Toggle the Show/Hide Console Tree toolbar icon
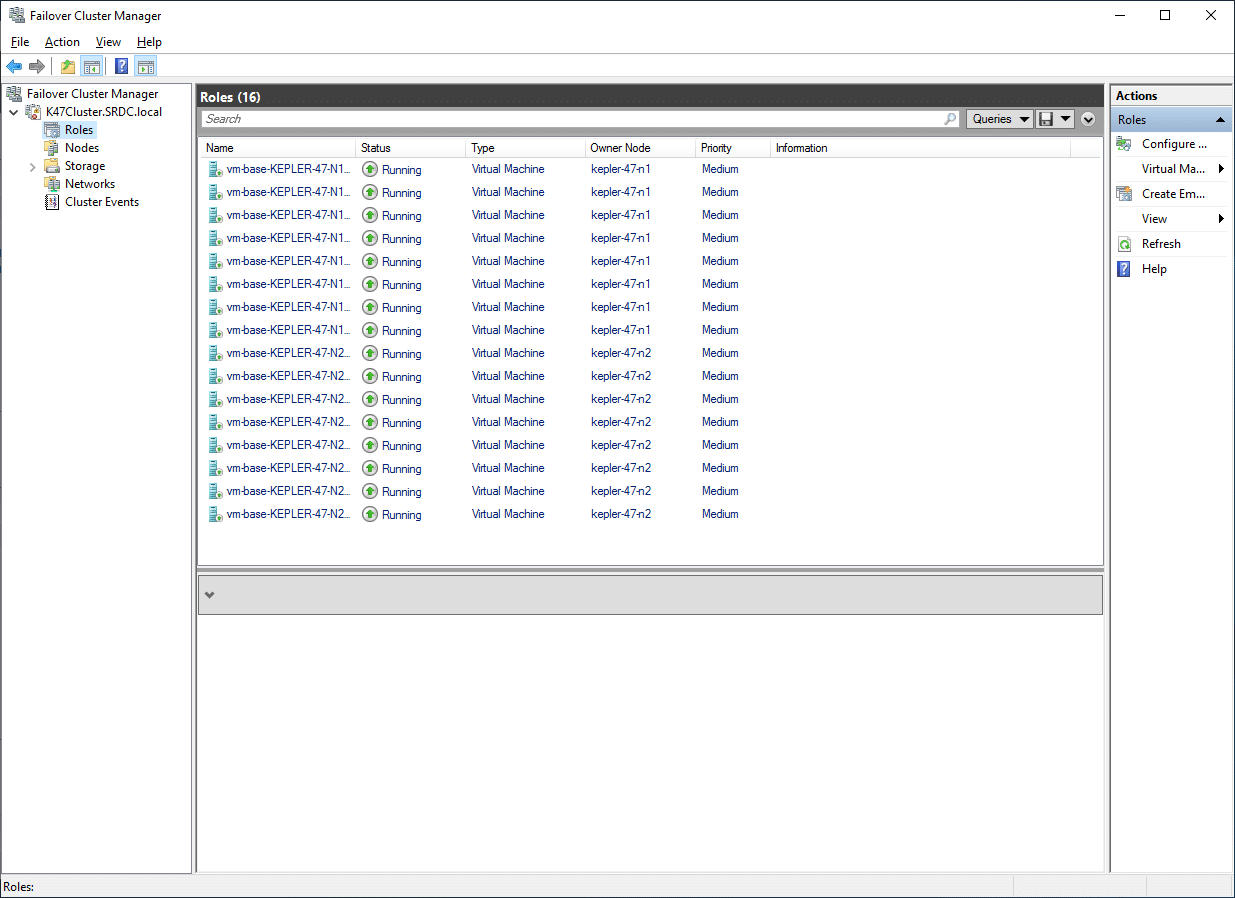 (91, 67)
